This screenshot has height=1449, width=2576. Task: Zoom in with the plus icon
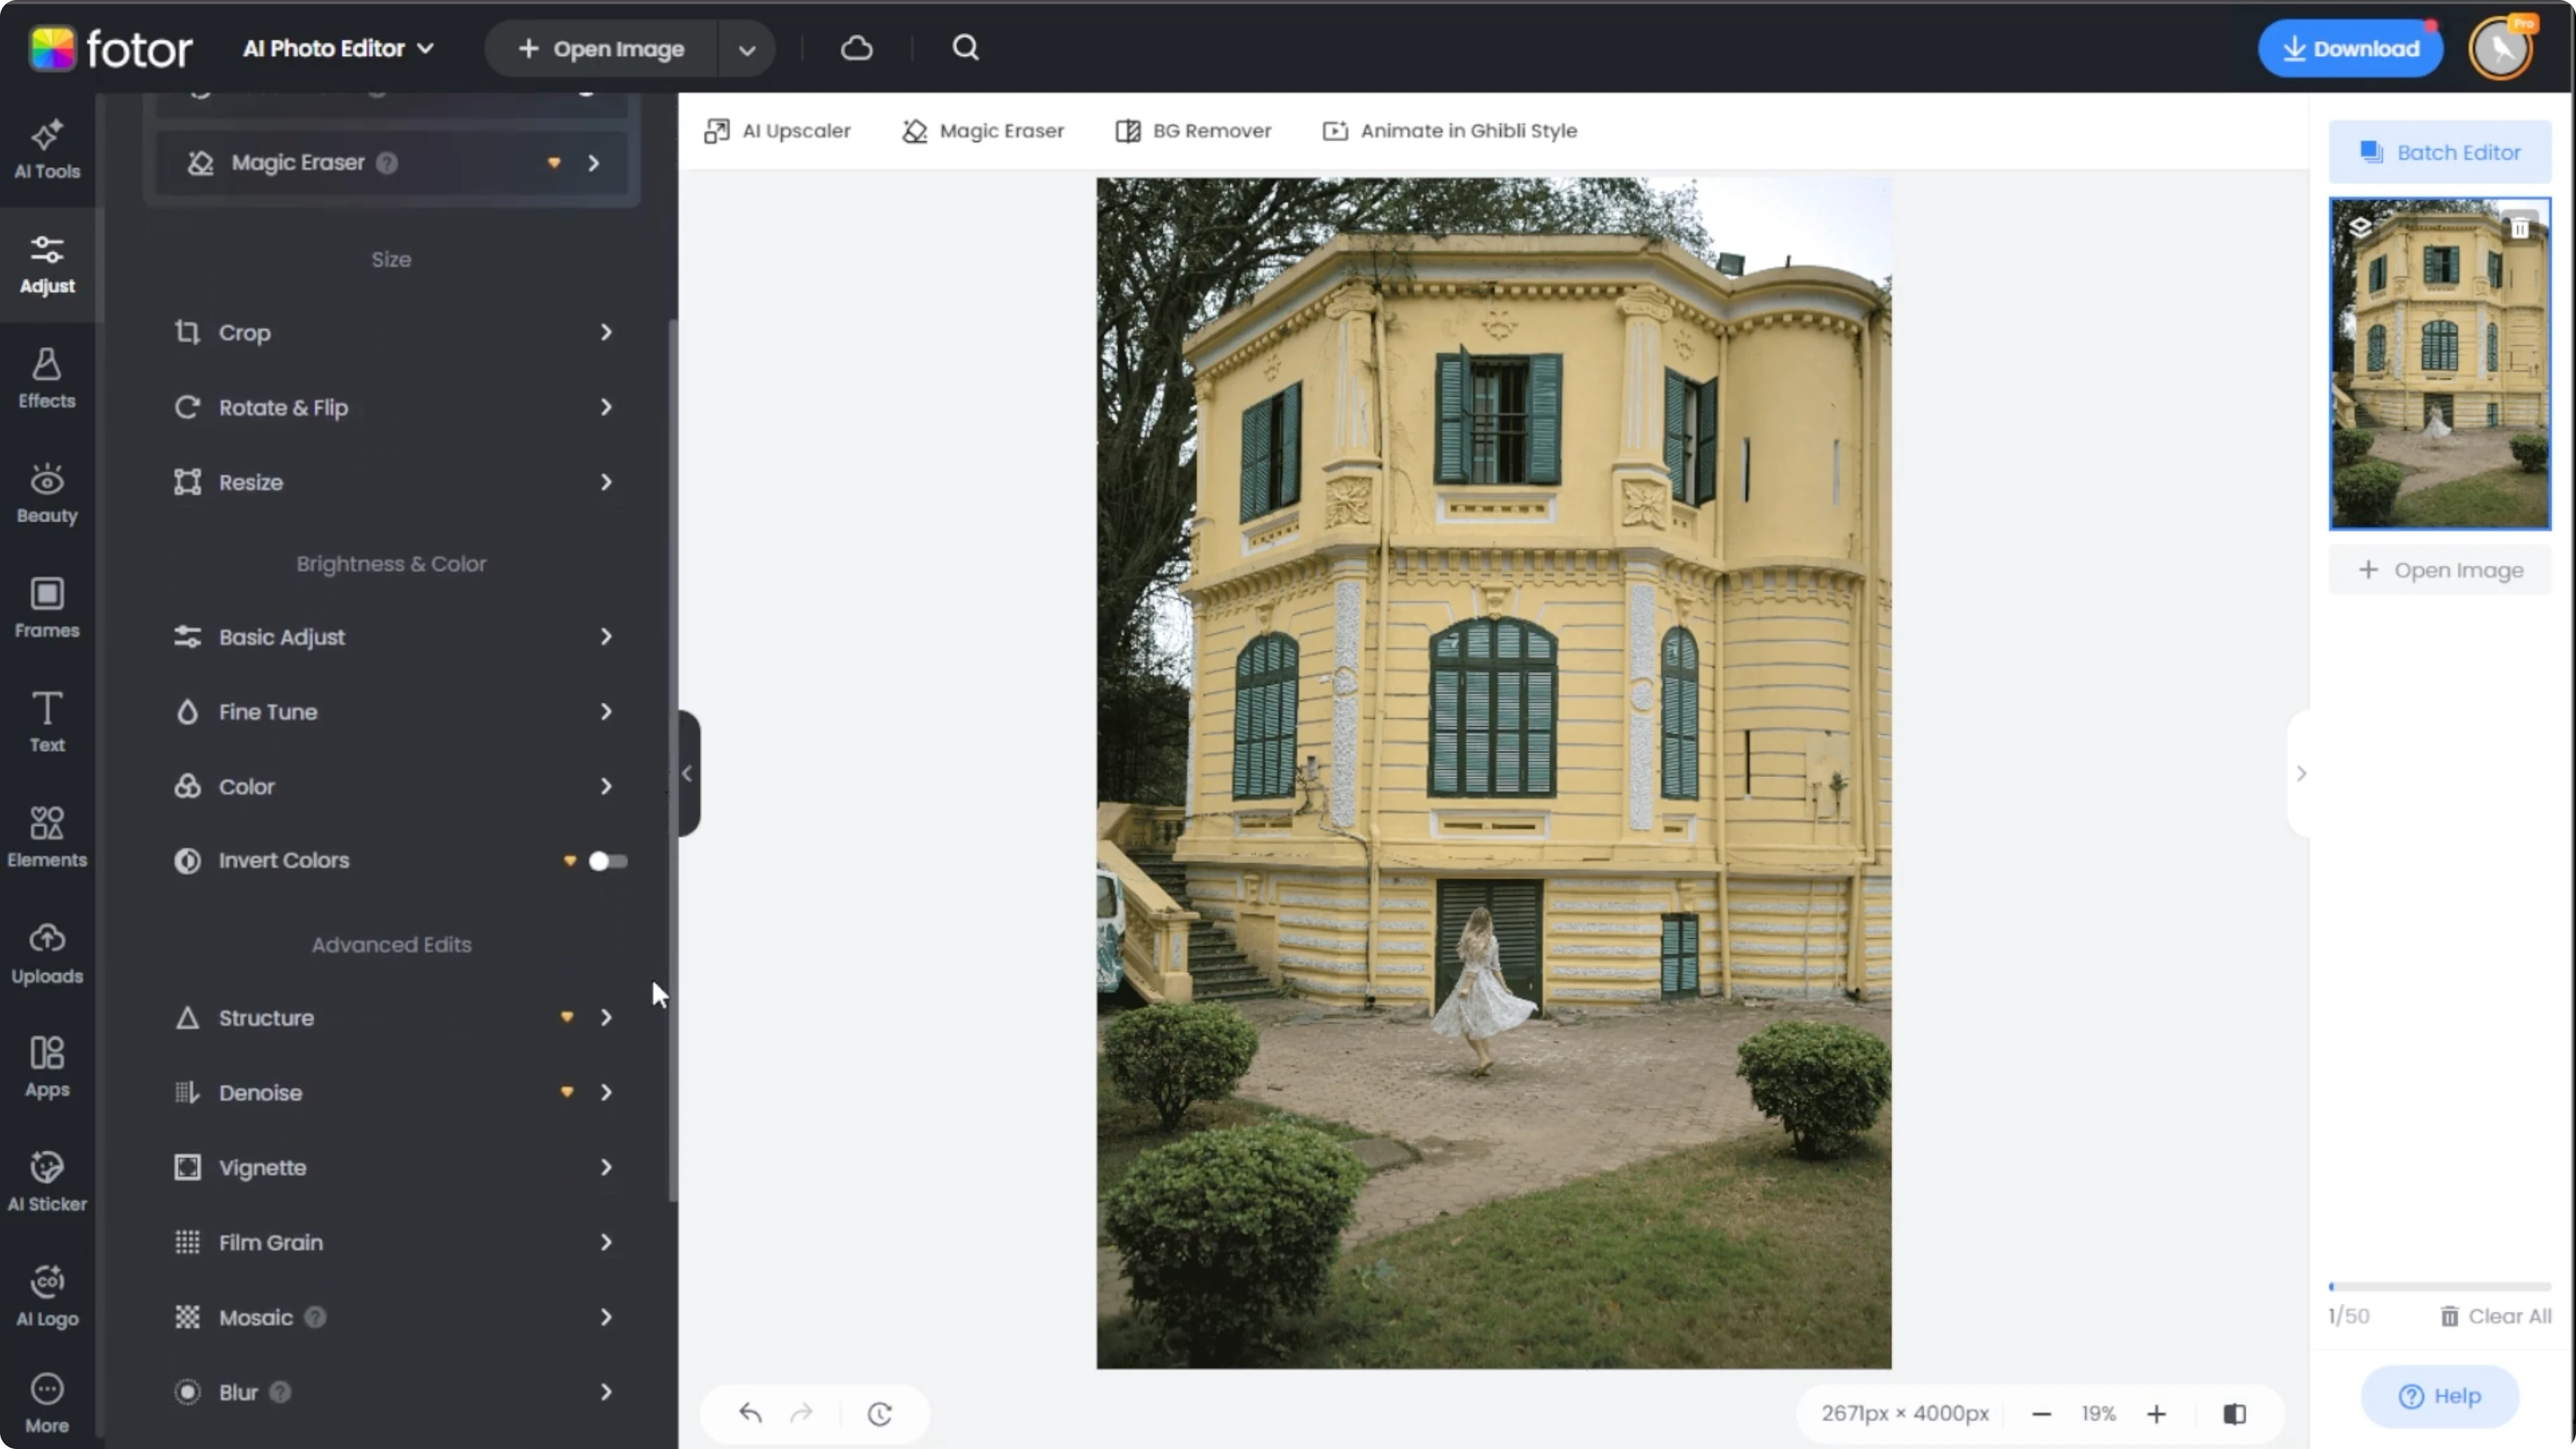2156,1413
